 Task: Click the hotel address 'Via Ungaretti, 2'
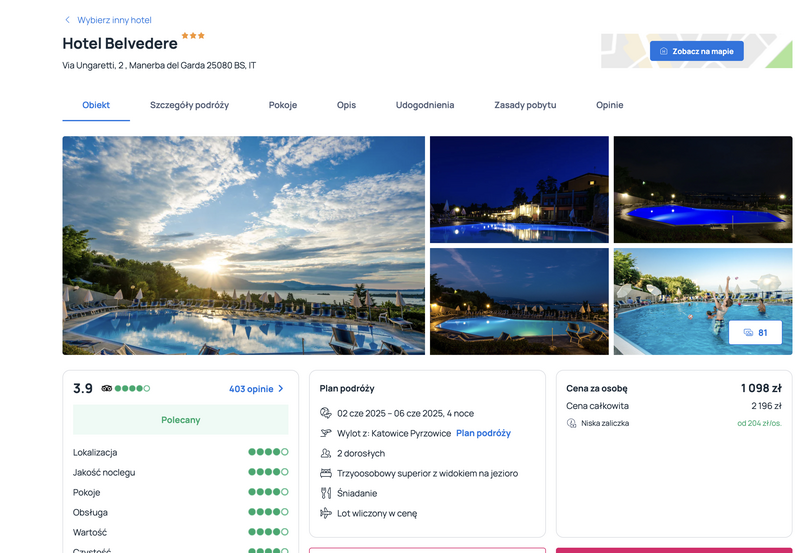(159, 65)
